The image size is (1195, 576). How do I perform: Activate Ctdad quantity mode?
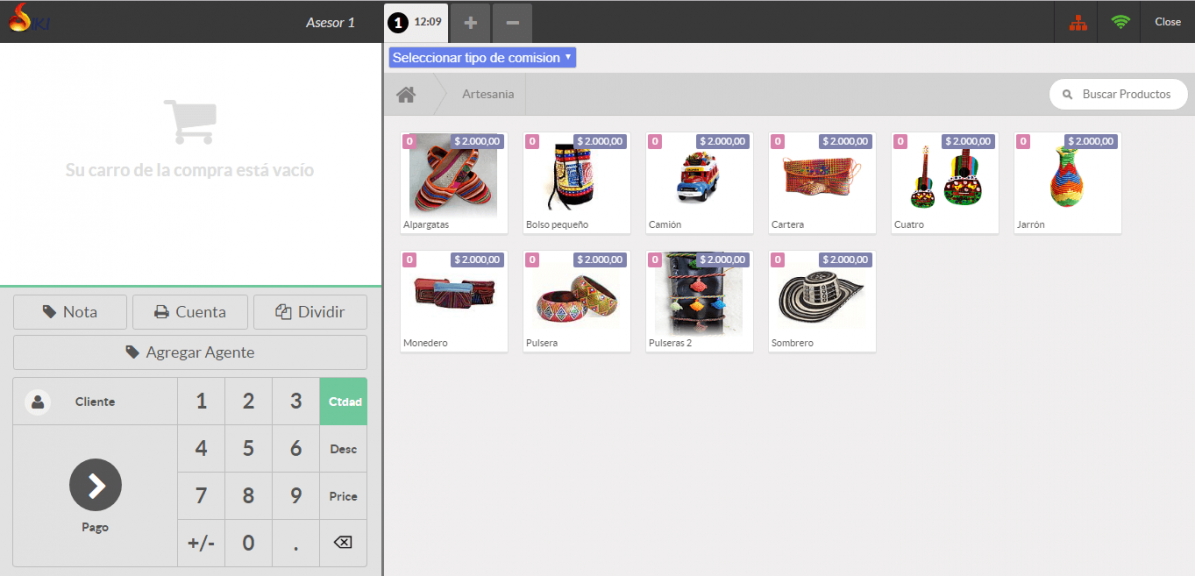coord(343,402)
